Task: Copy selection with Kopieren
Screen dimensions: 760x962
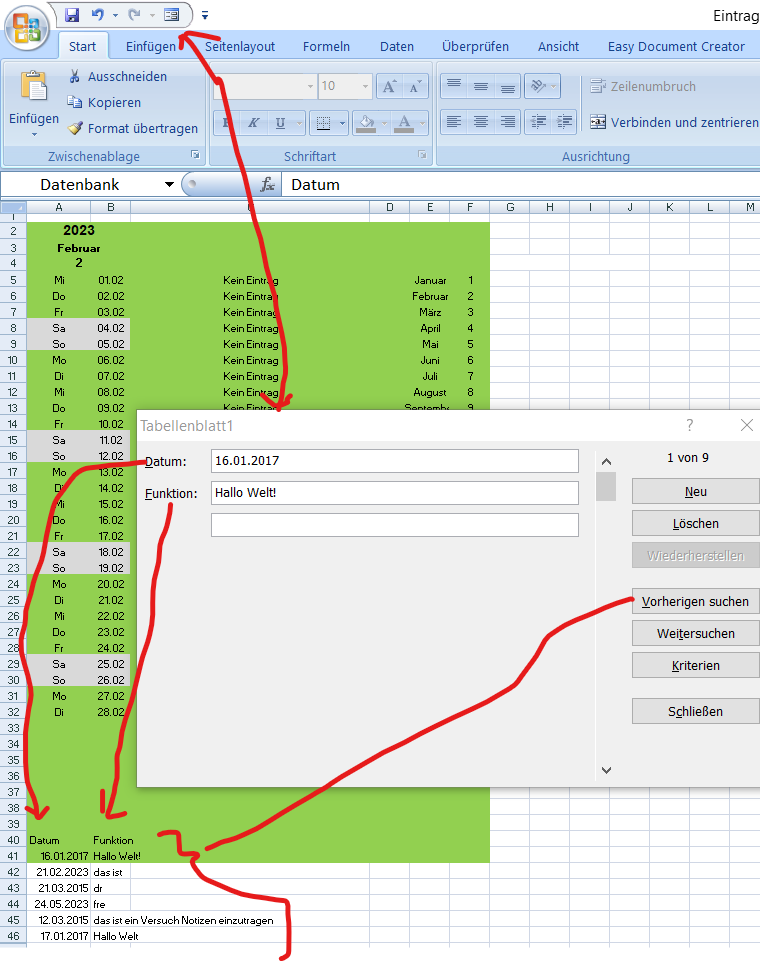Action: (x=104, y=102)
